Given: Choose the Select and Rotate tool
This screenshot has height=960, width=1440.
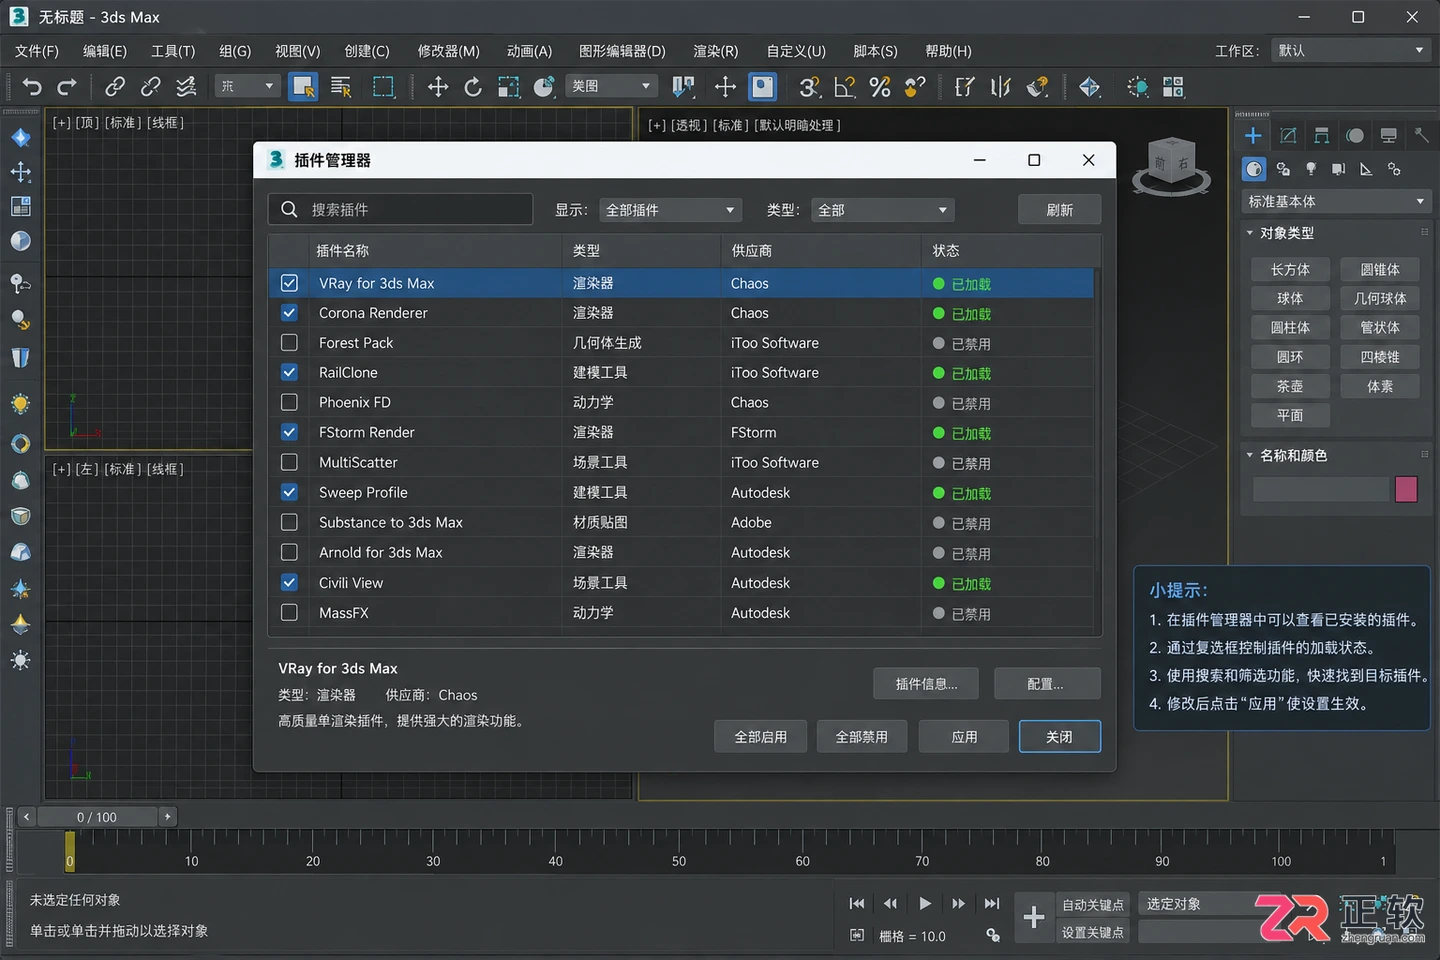Looking at the screenshot, I should pos(473,87).
